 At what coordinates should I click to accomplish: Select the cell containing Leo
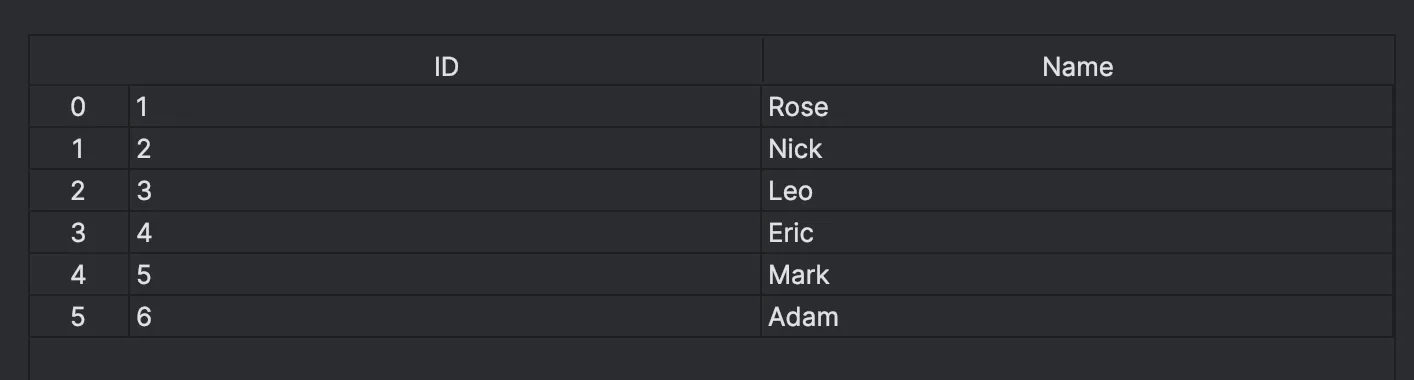point(1077,190)
